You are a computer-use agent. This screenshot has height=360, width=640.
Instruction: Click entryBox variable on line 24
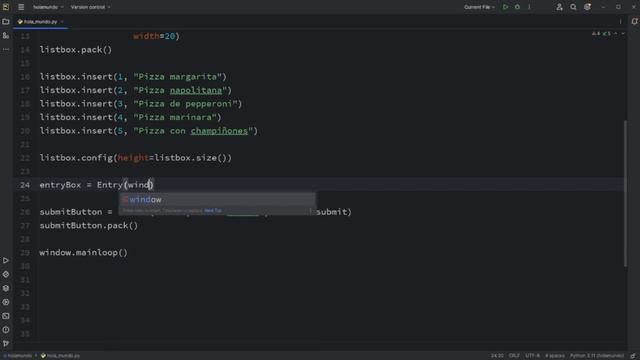[60, 185]
